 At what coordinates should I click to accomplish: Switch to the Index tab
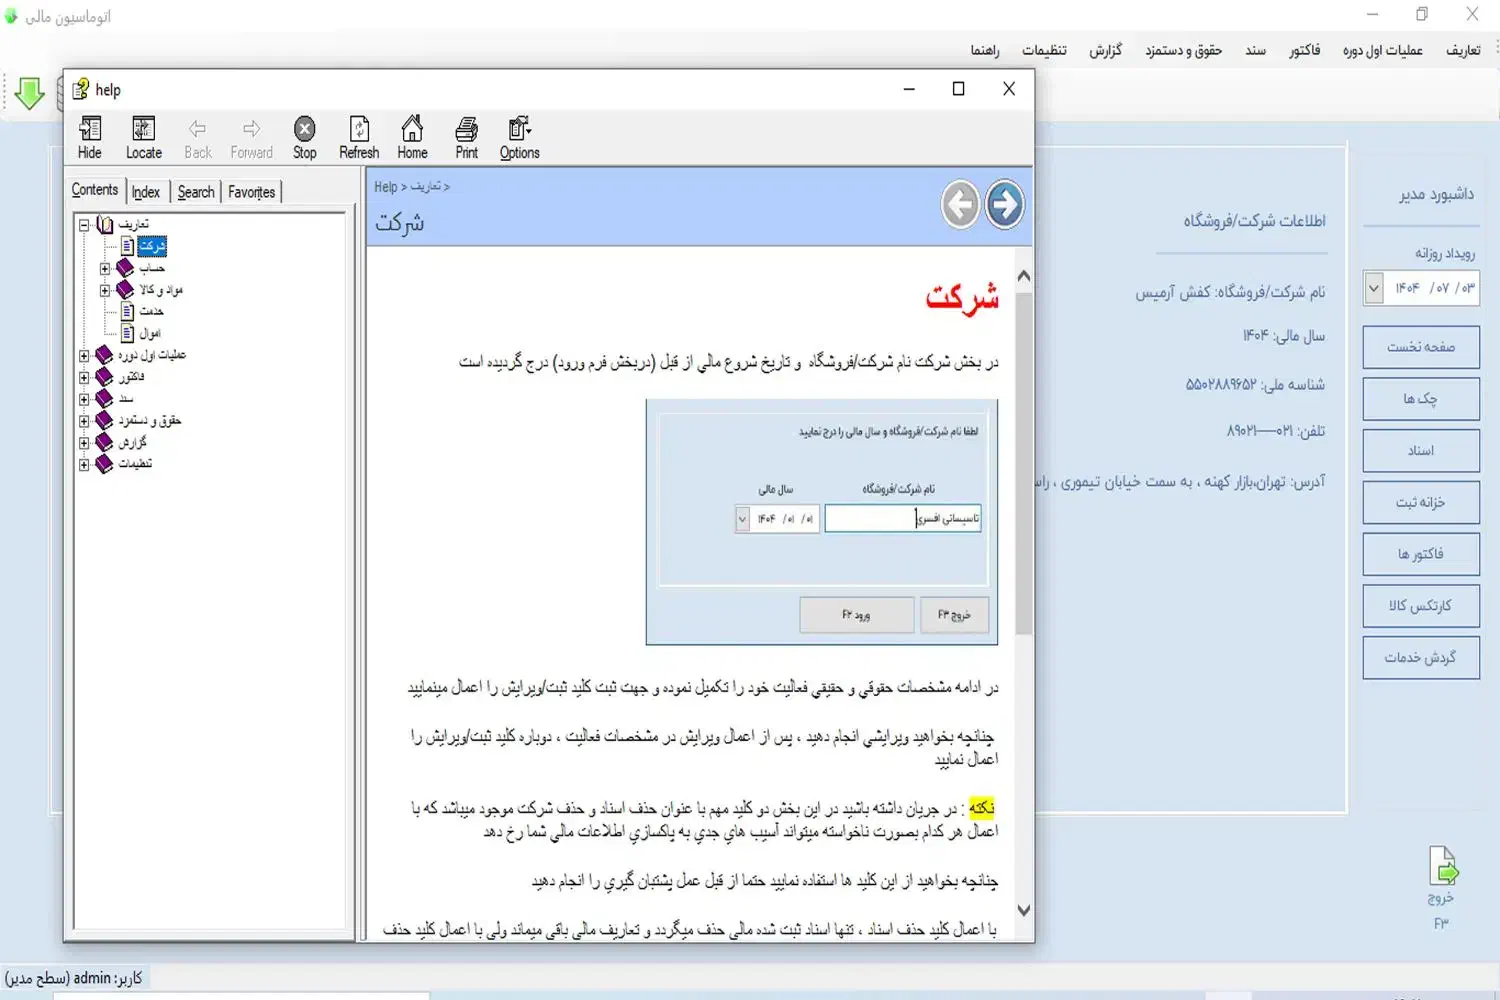coord(146,192)
